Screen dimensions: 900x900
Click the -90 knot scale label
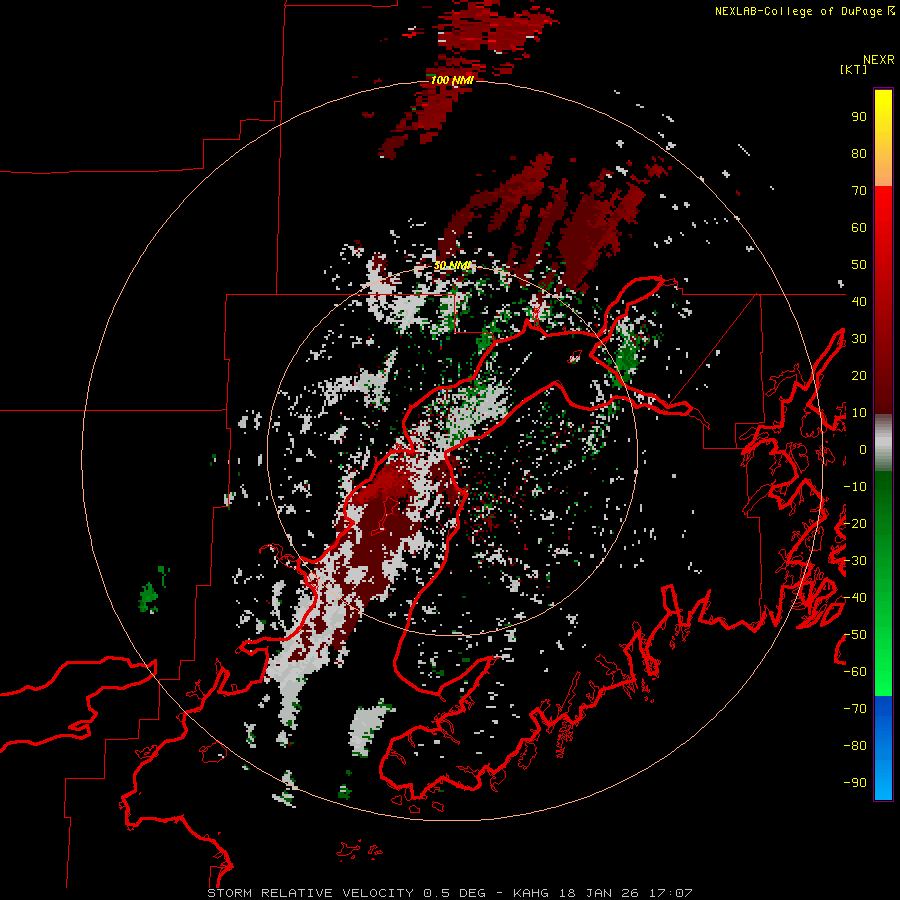pos(855,783)
